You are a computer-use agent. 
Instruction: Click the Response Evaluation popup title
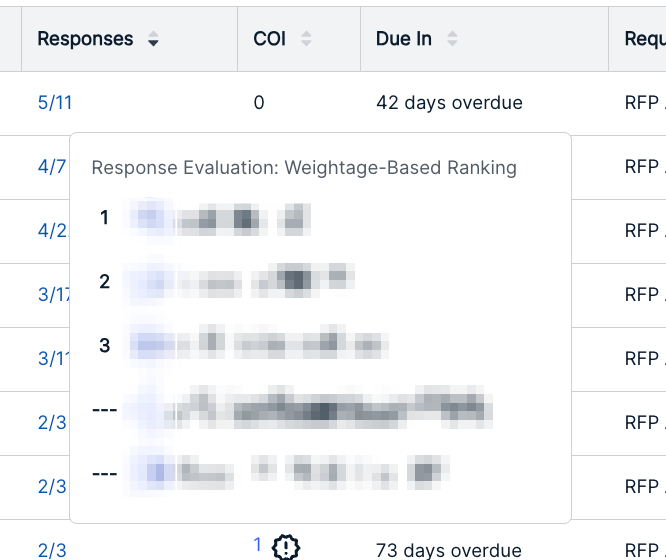304,168
